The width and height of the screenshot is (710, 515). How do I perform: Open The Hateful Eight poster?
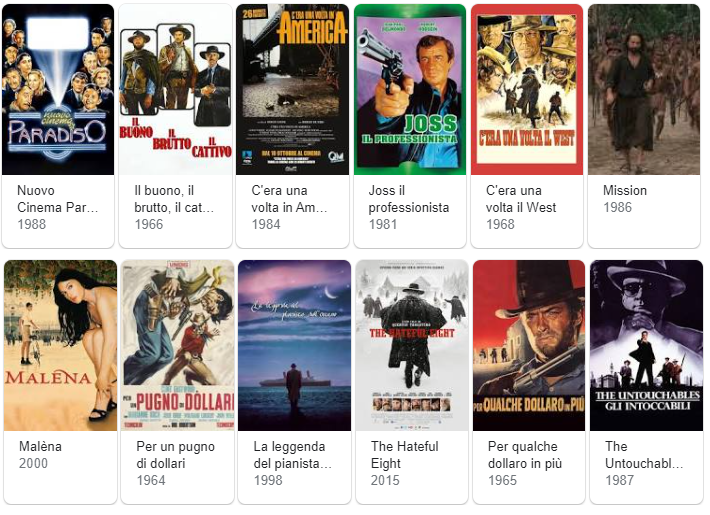412,346
